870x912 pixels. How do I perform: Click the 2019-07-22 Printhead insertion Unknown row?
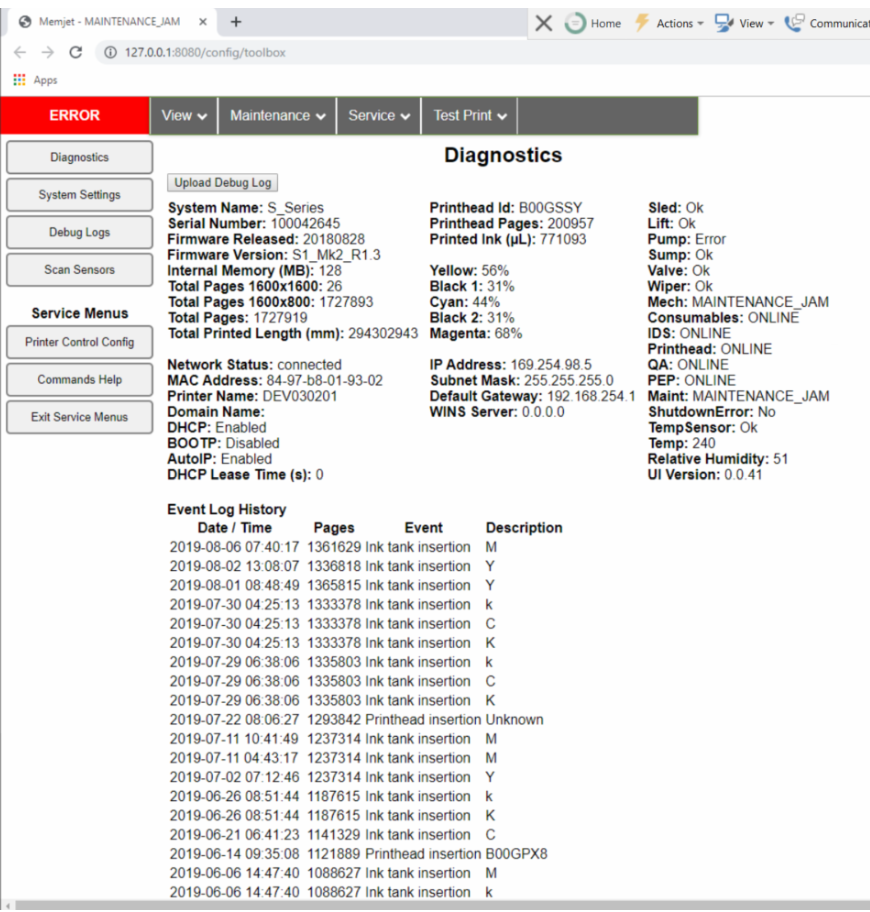356,719
